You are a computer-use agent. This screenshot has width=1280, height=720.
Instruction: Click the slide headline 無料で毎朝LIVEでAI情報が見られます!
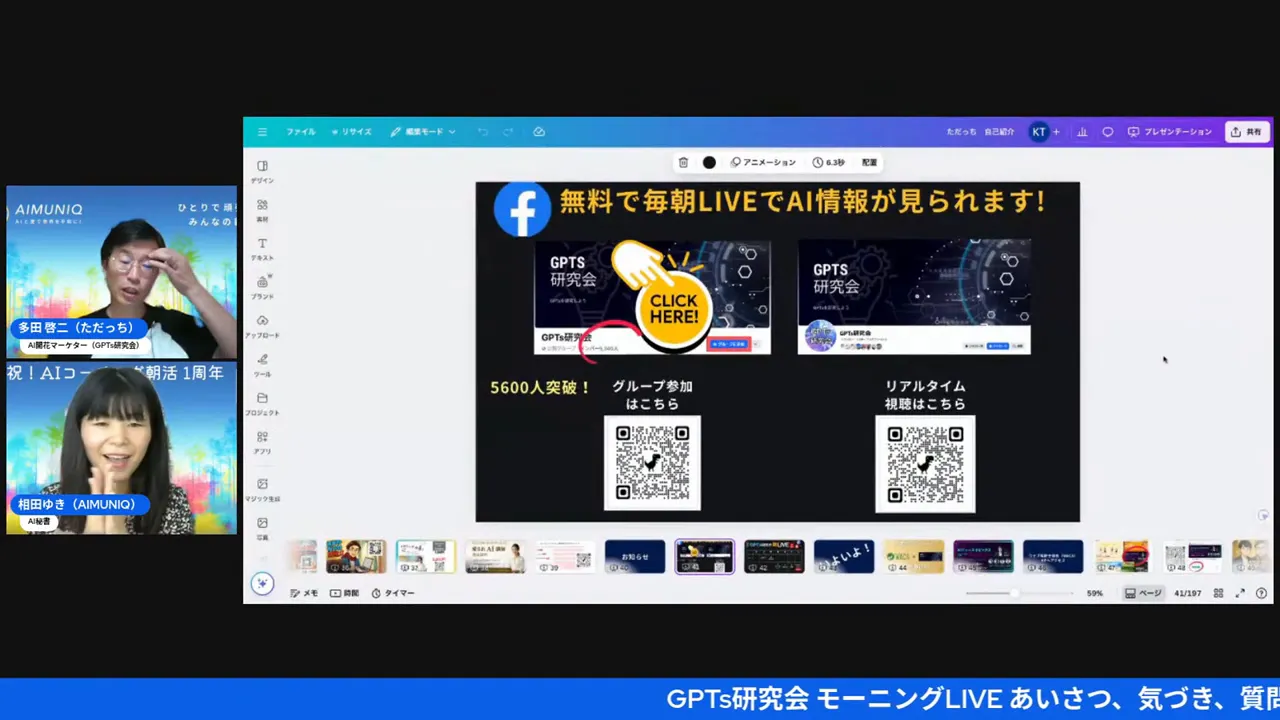tap(803, 202)
